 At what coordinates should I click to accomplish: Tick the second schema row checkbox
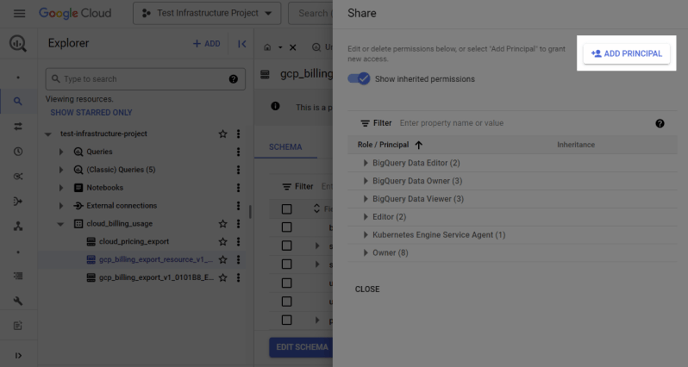coord(287,245)
